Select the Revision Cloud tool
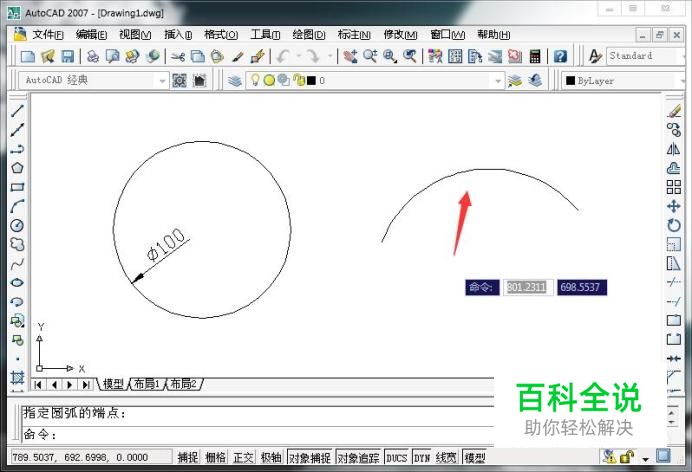This screenshot has width=692, height=472. pyautogui.click(x=17, y=244)
